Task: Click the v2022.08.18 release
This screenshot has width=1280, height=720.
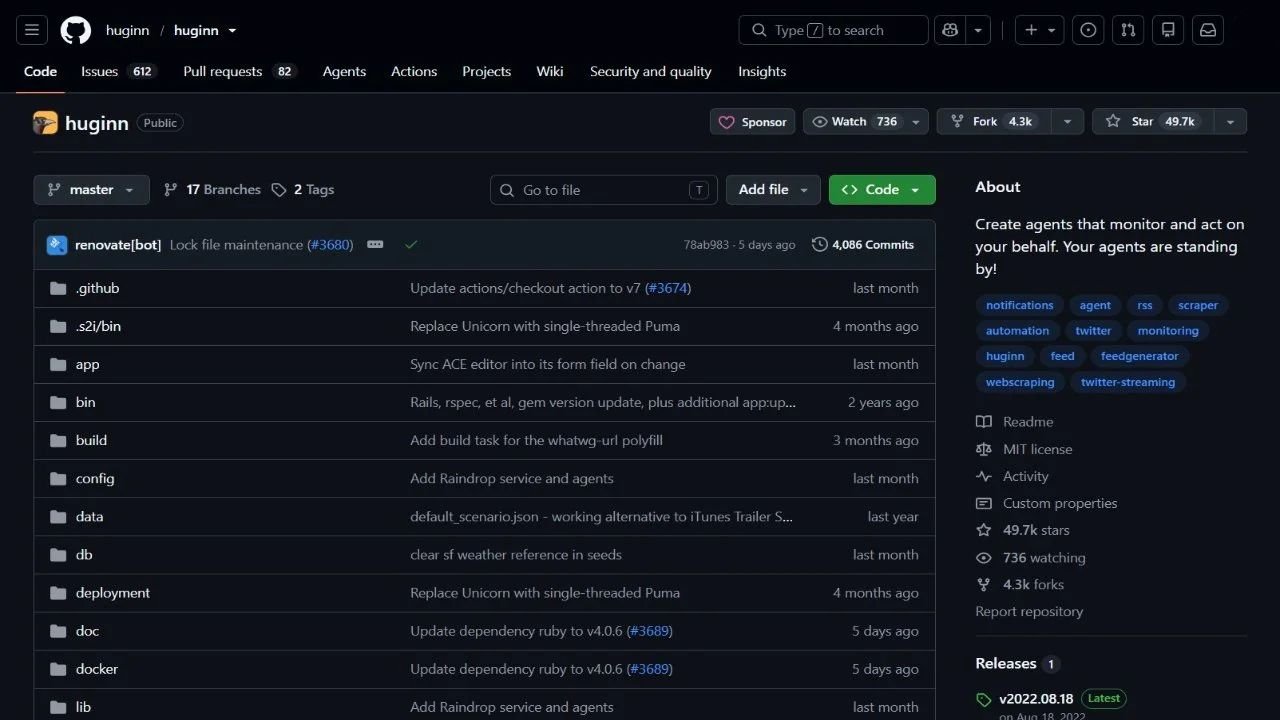Action: click(1036, 699)
